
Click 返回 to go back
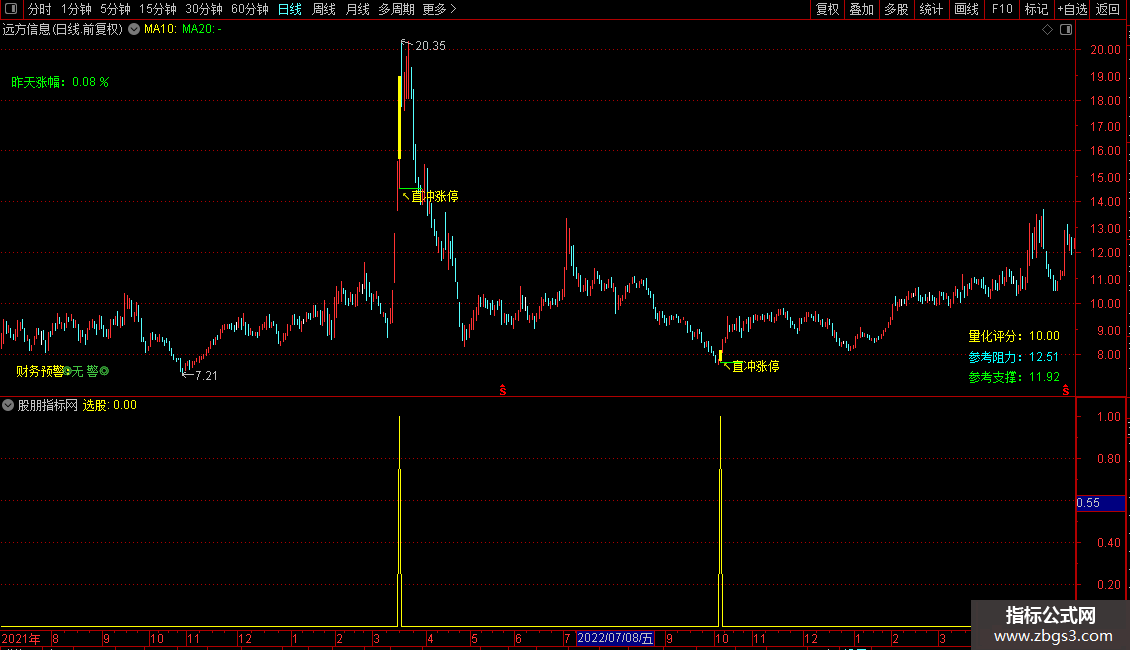(1108, 9)
